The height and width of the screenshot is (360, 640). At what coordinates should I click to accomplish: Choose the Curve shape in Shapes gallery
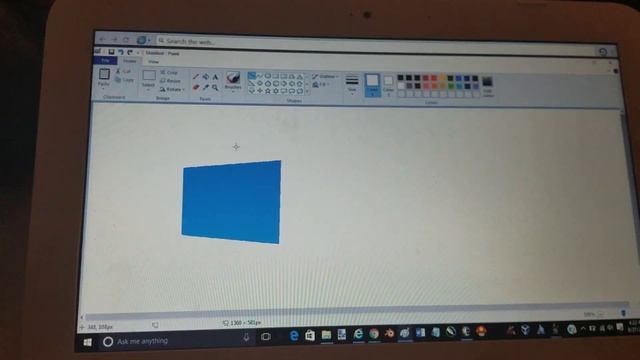[260, 76]
